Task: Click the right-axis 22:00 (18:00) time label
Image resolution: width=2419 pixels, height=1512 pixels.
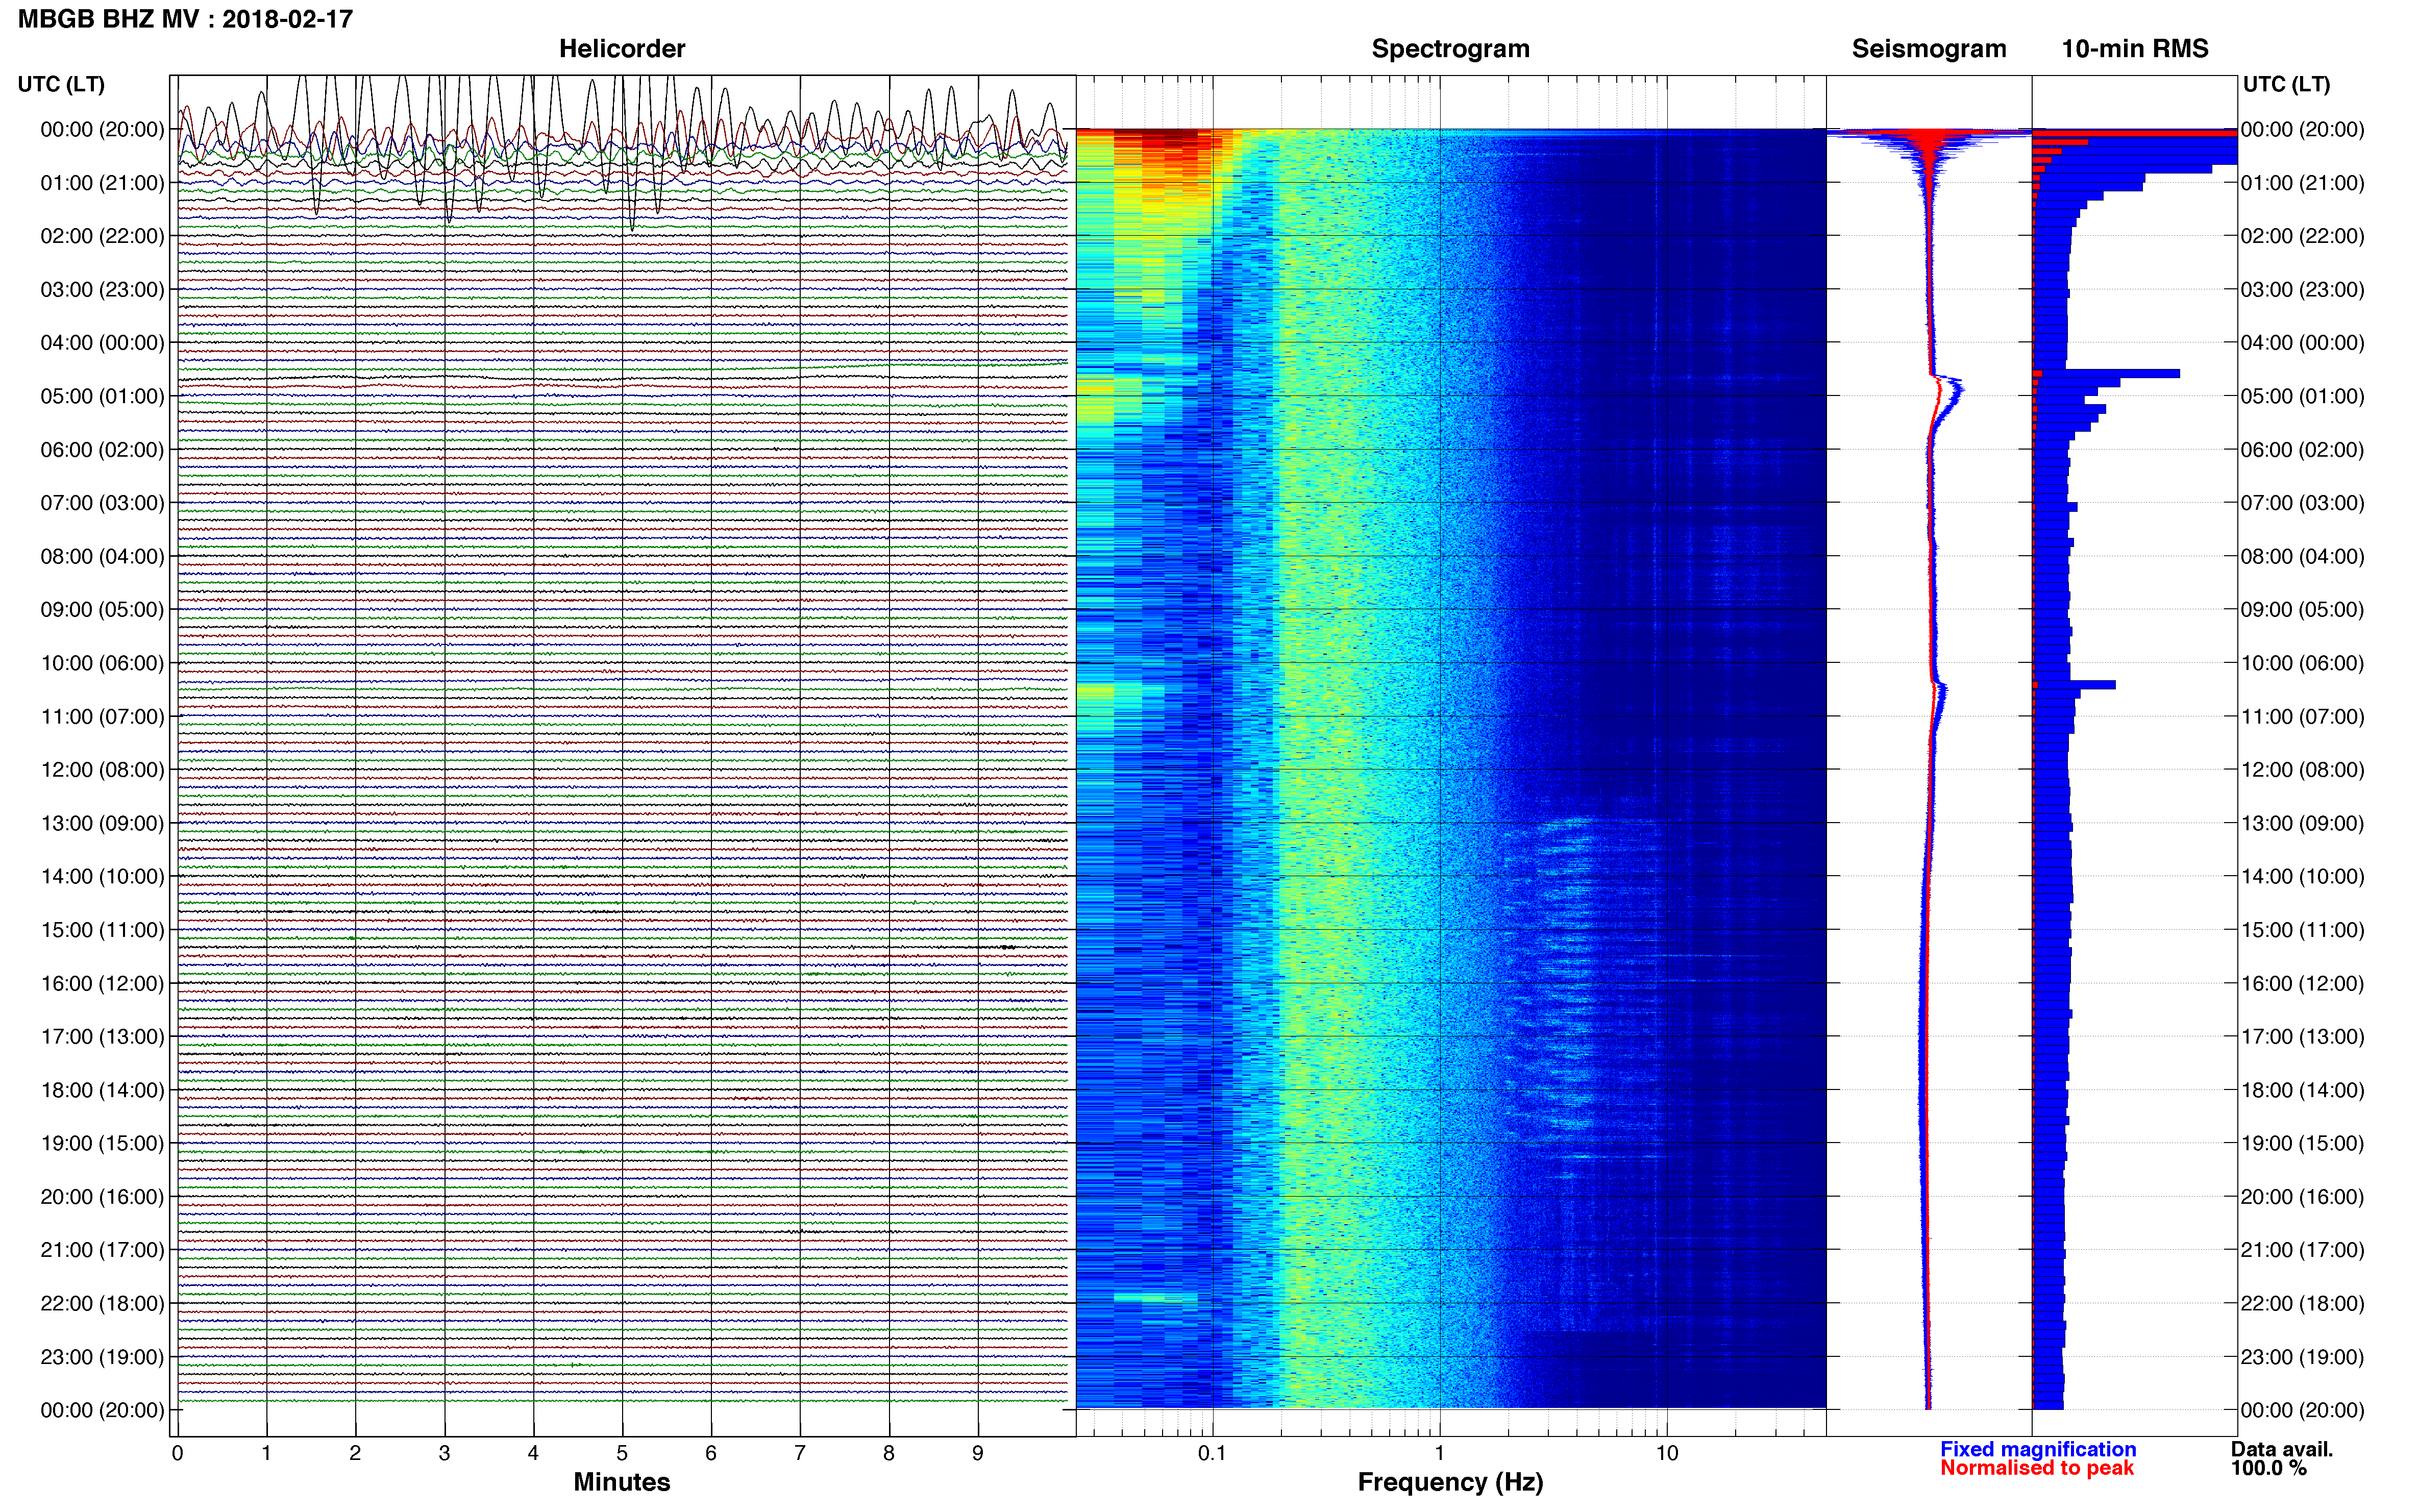Action: [x=2302, y=1304]
